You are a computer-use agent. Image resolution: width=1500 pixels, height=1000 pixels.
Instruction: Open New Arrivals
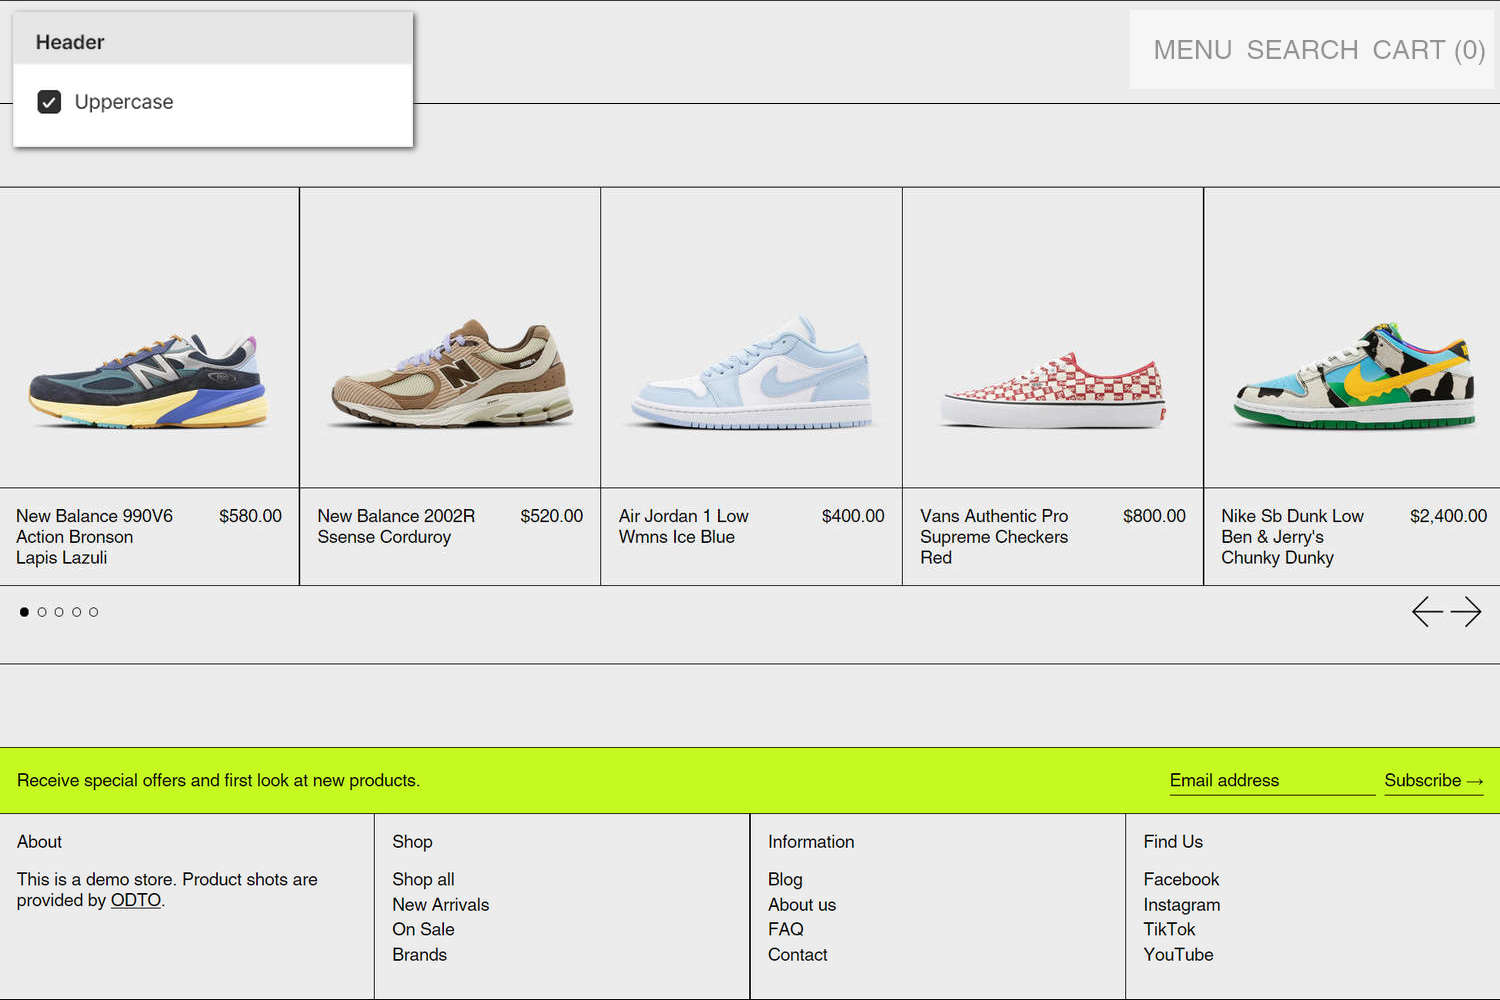(x=441, y=904)
